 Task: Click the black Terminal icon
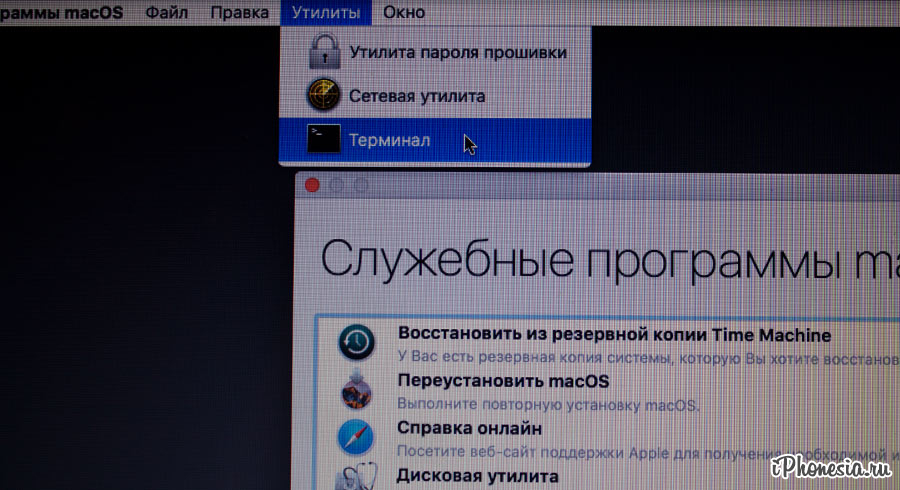click(324, 139)
